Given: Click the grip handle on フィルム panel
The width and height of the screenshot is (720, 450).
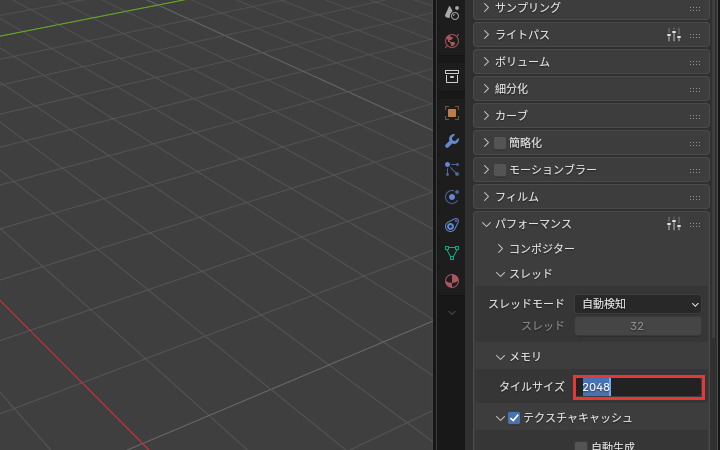Looking at the screenshot, I should coord(695,197).
